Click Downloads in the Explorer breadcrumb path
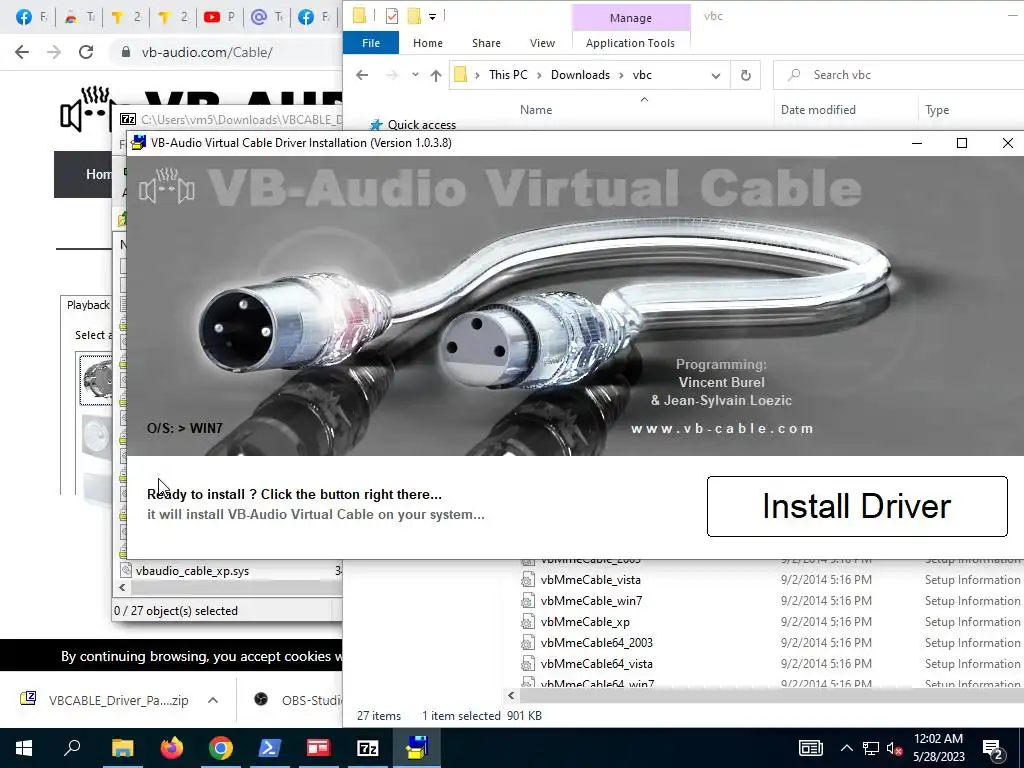1024x768 pixels. (x=580, y=75)
